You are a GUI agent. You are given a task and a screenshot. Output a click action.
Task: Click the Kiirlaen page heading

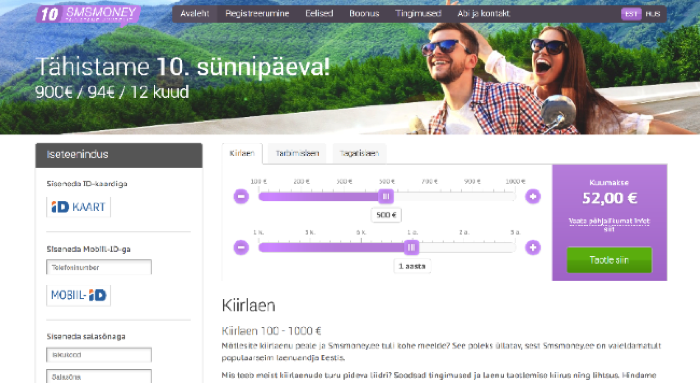point(249,305)
